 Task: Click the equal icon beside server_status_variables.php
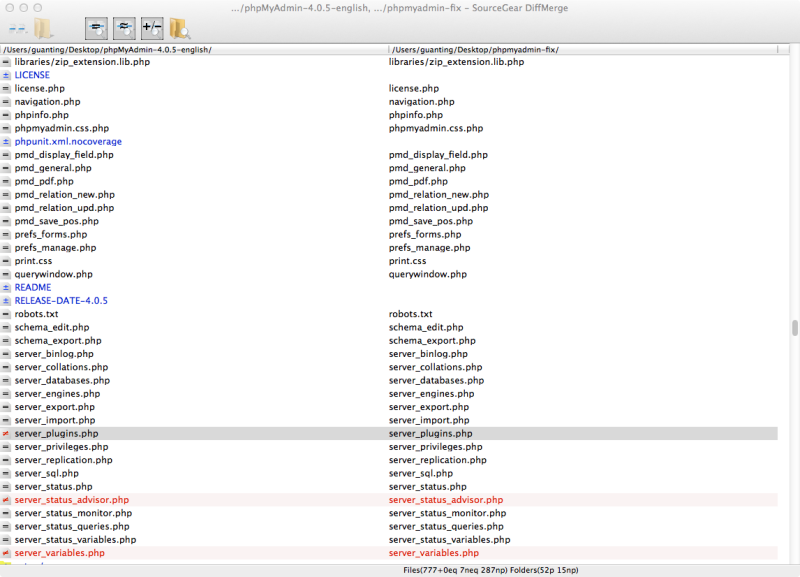[x=6, y=539]
